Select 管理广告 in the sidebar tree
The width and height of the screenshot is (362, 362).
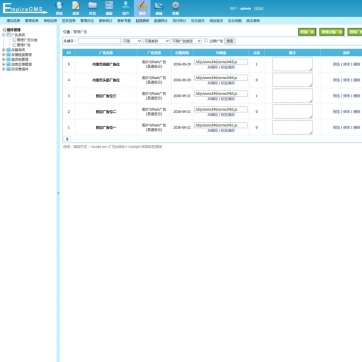24,44
